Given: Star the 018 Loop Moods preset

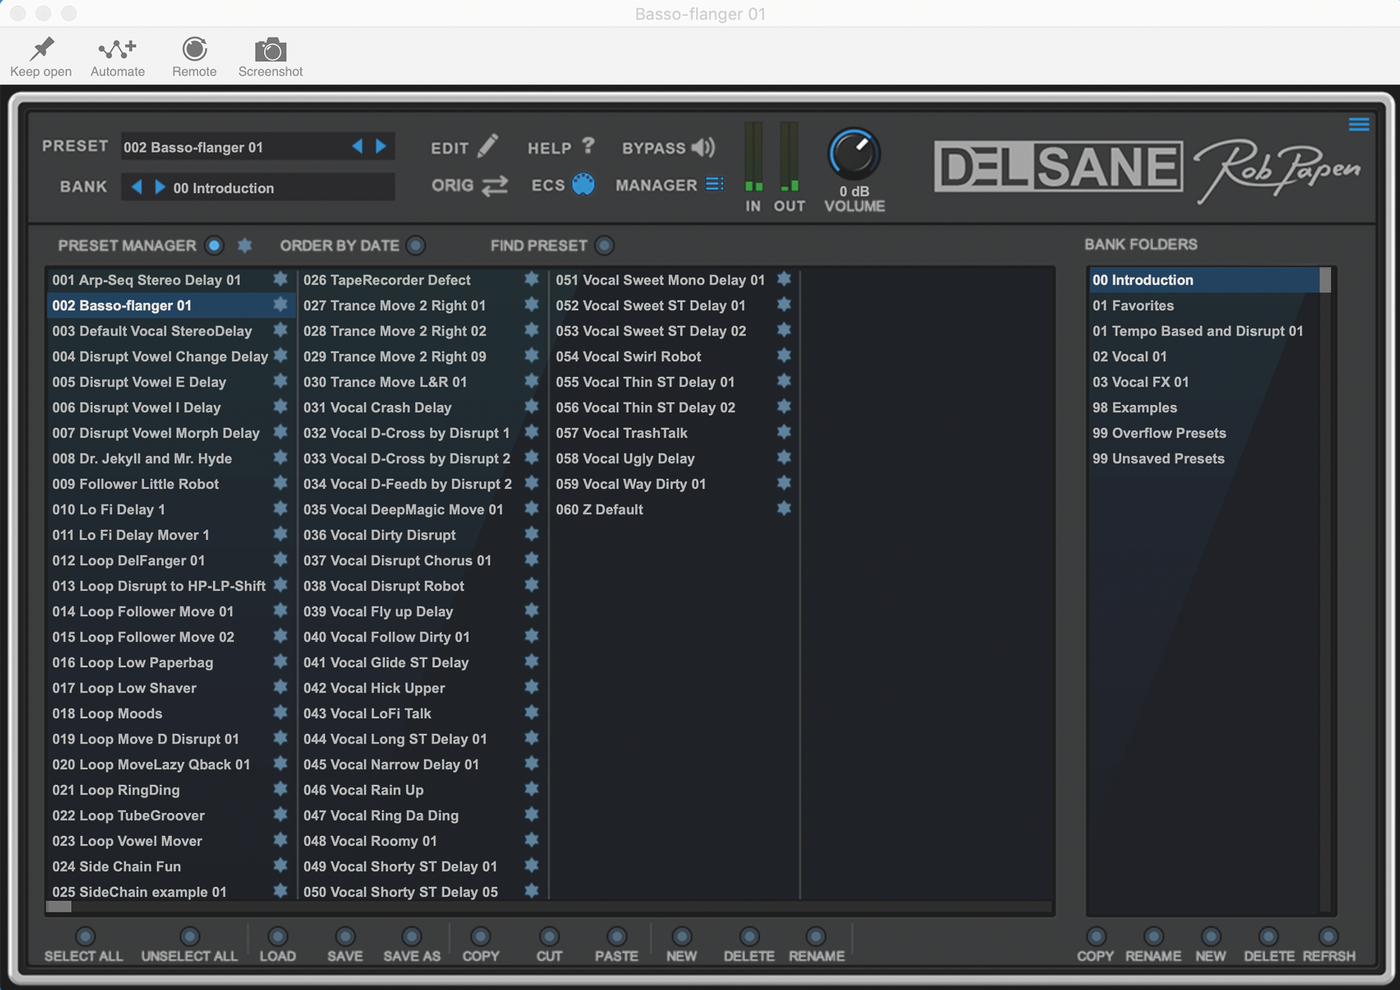Looking at the screenshot, I should click(280, 713).
